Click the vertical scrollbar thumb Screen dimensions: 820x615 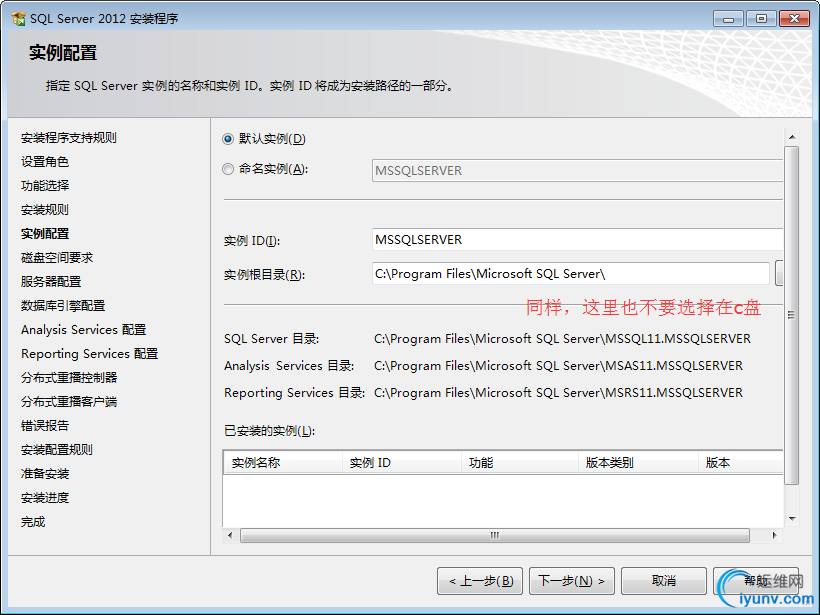tap(792, 315)
